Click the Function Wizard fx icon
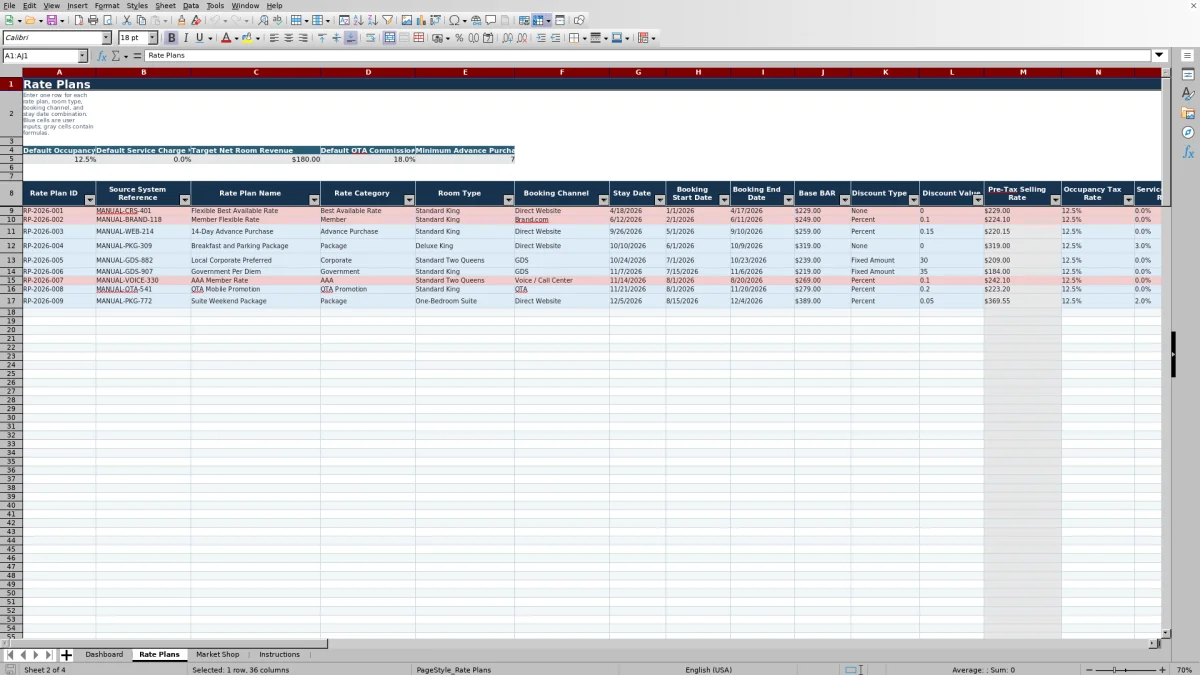The height and width of the screenshot is (675, 1200). point(102,55)
